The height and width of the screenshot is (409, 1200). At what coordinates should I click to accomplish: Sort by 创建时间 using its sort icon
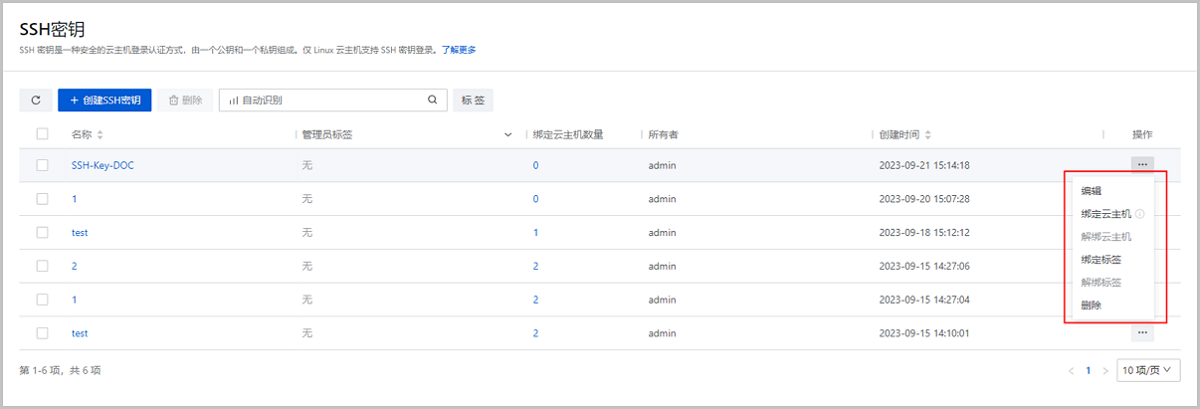coord(928,135)
